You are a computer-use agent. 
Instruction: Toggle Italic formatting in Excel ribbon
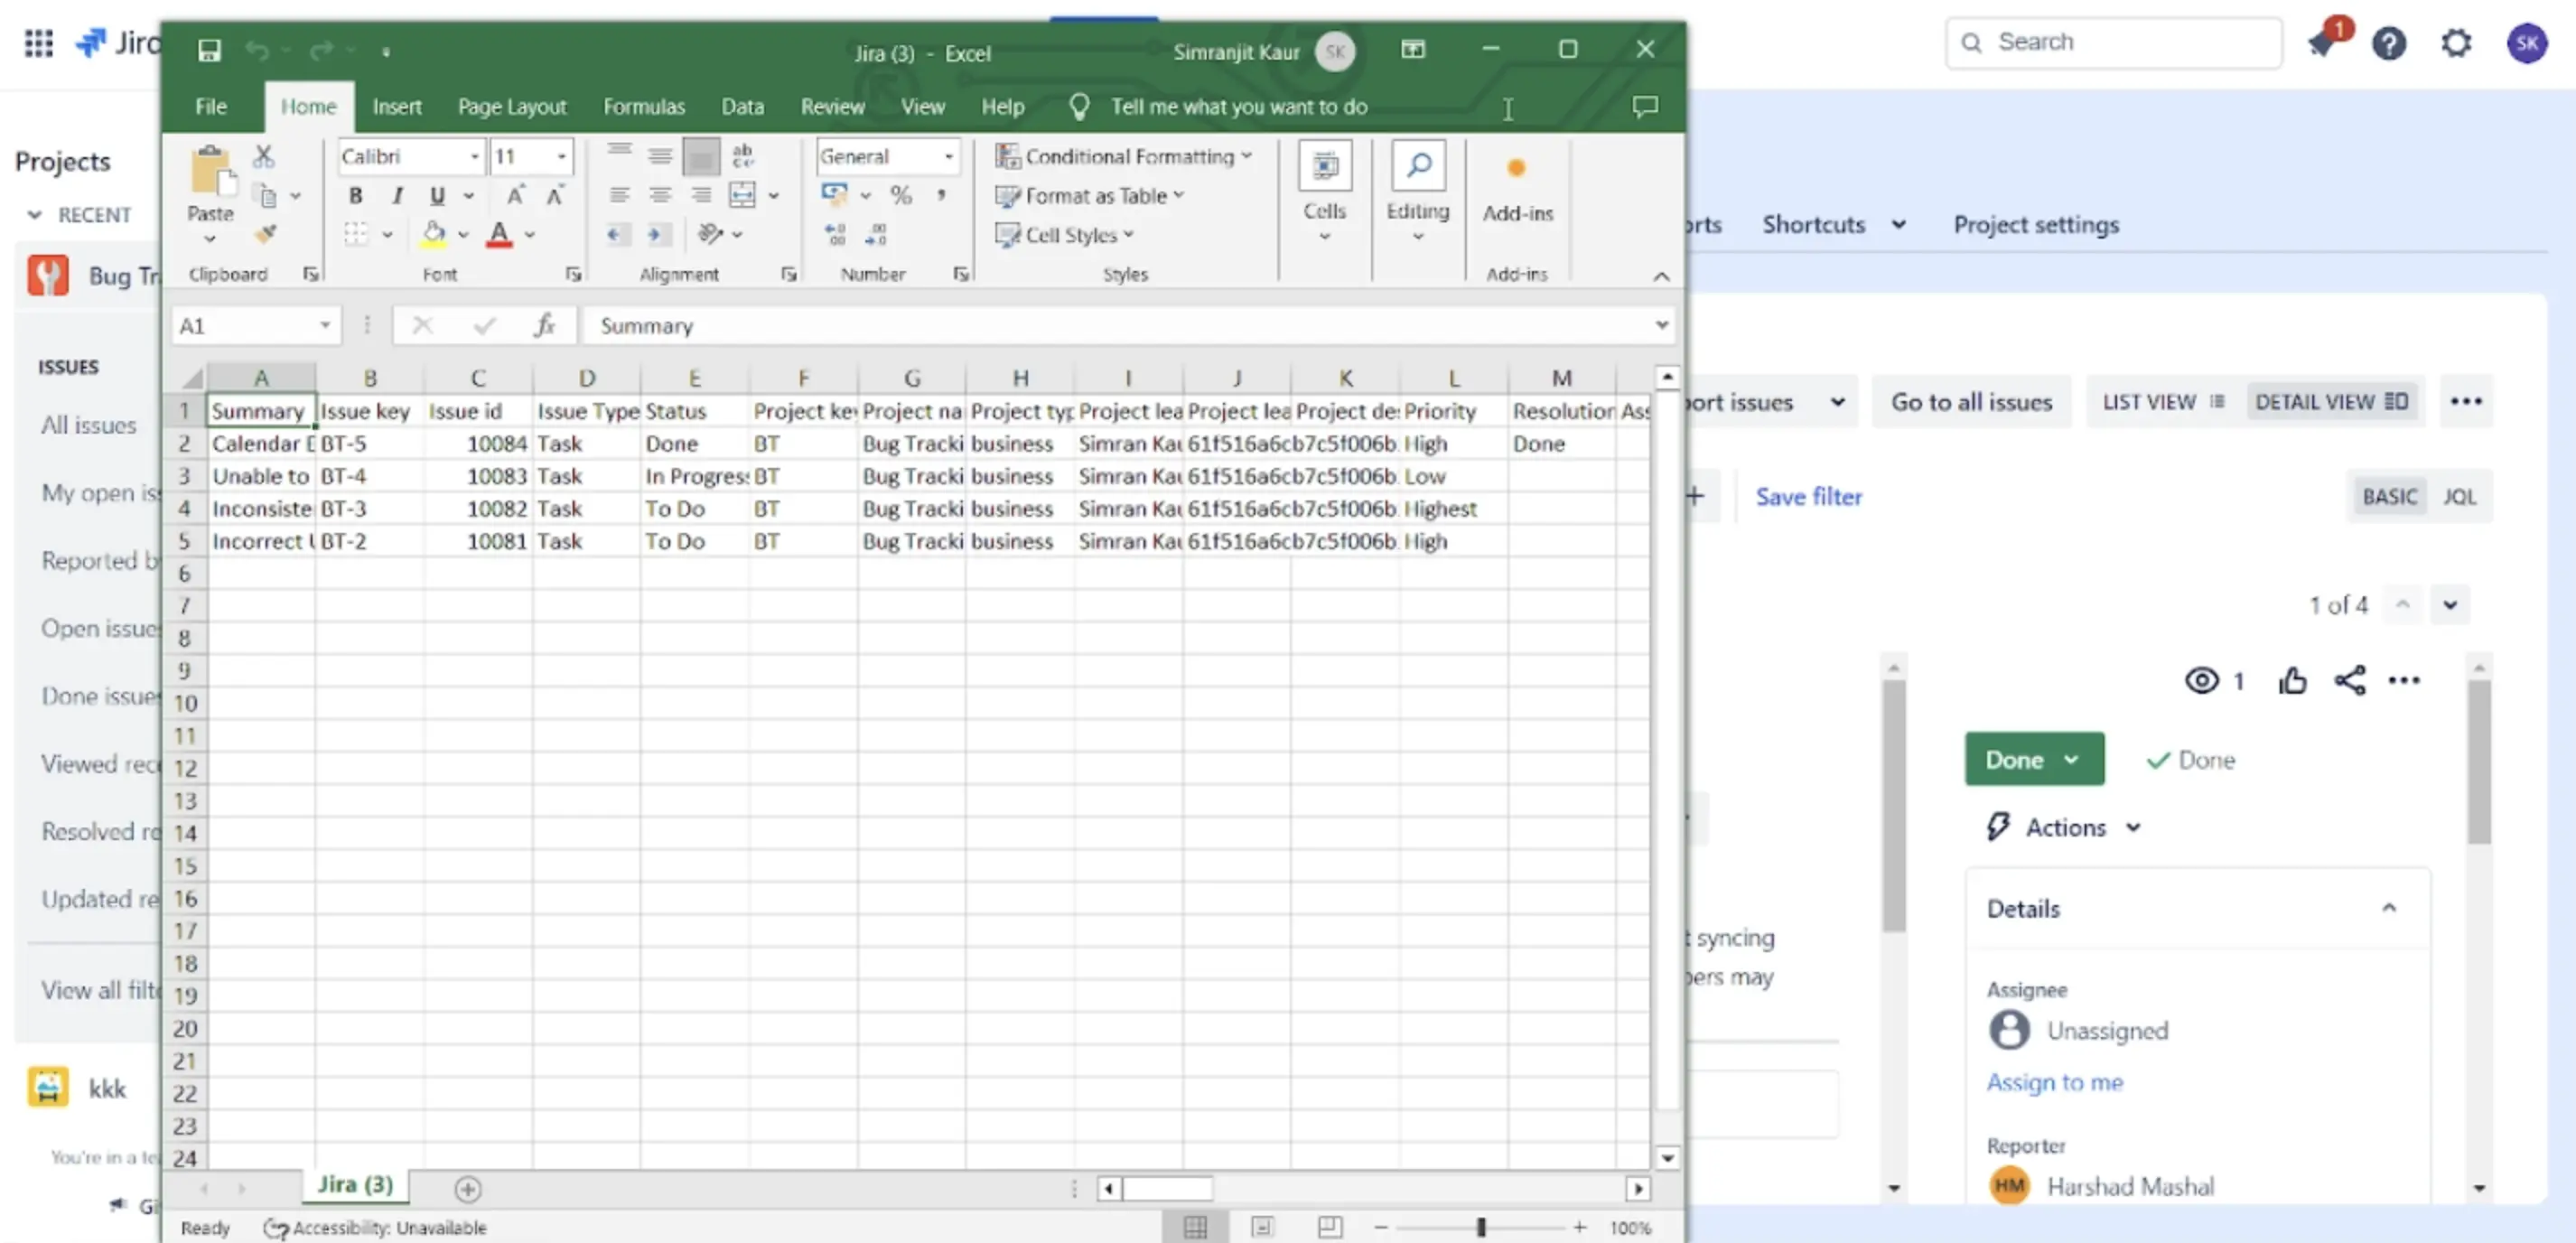point(397,196)
